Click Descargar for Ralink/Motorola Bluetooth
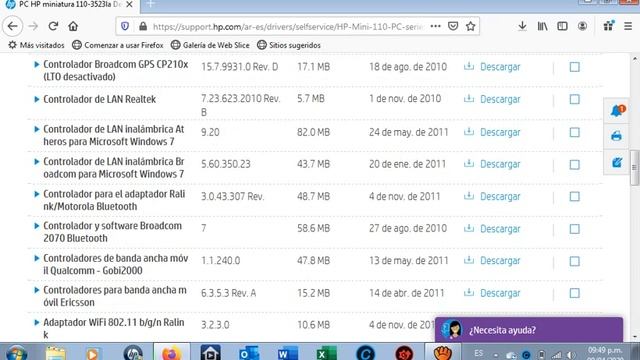The image size is (640, 360). point(492,196)
